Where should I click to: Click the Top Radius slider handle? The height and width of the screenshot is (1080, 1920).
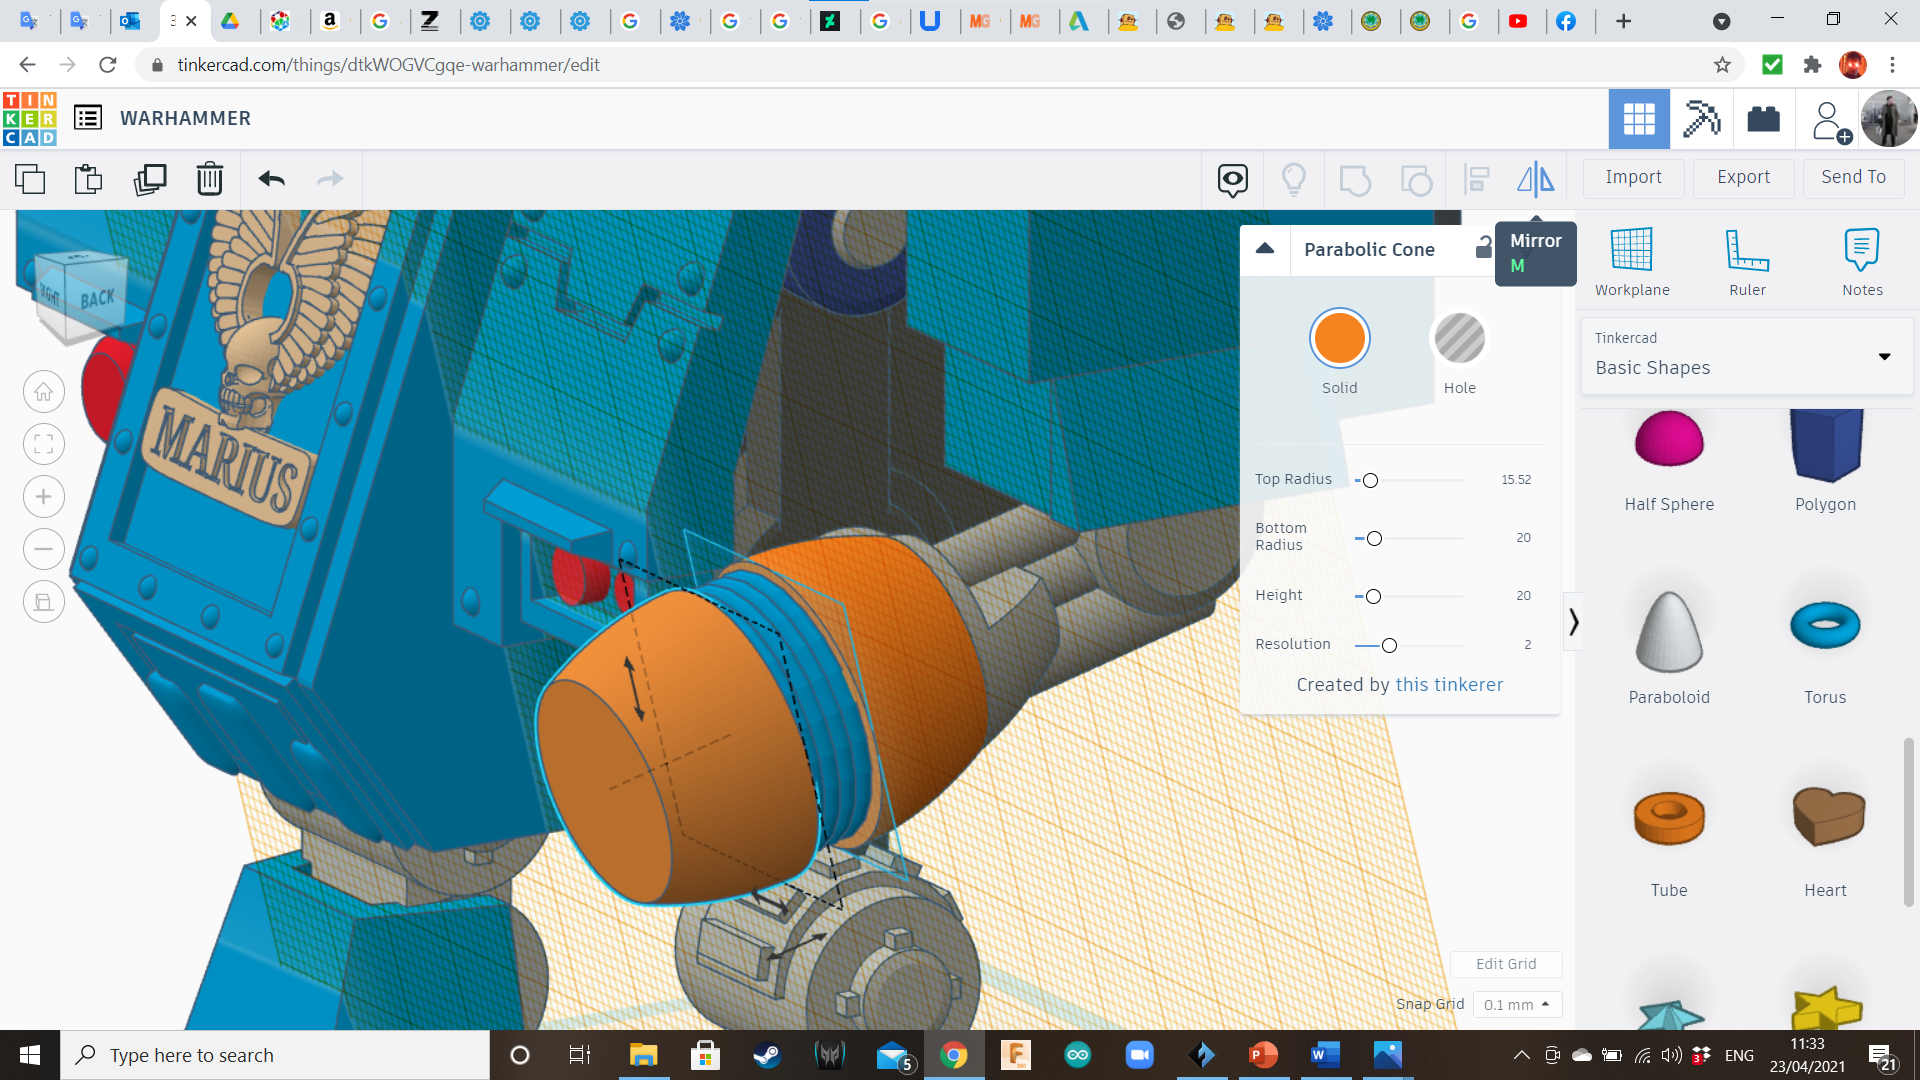(x=1370, y=481)
